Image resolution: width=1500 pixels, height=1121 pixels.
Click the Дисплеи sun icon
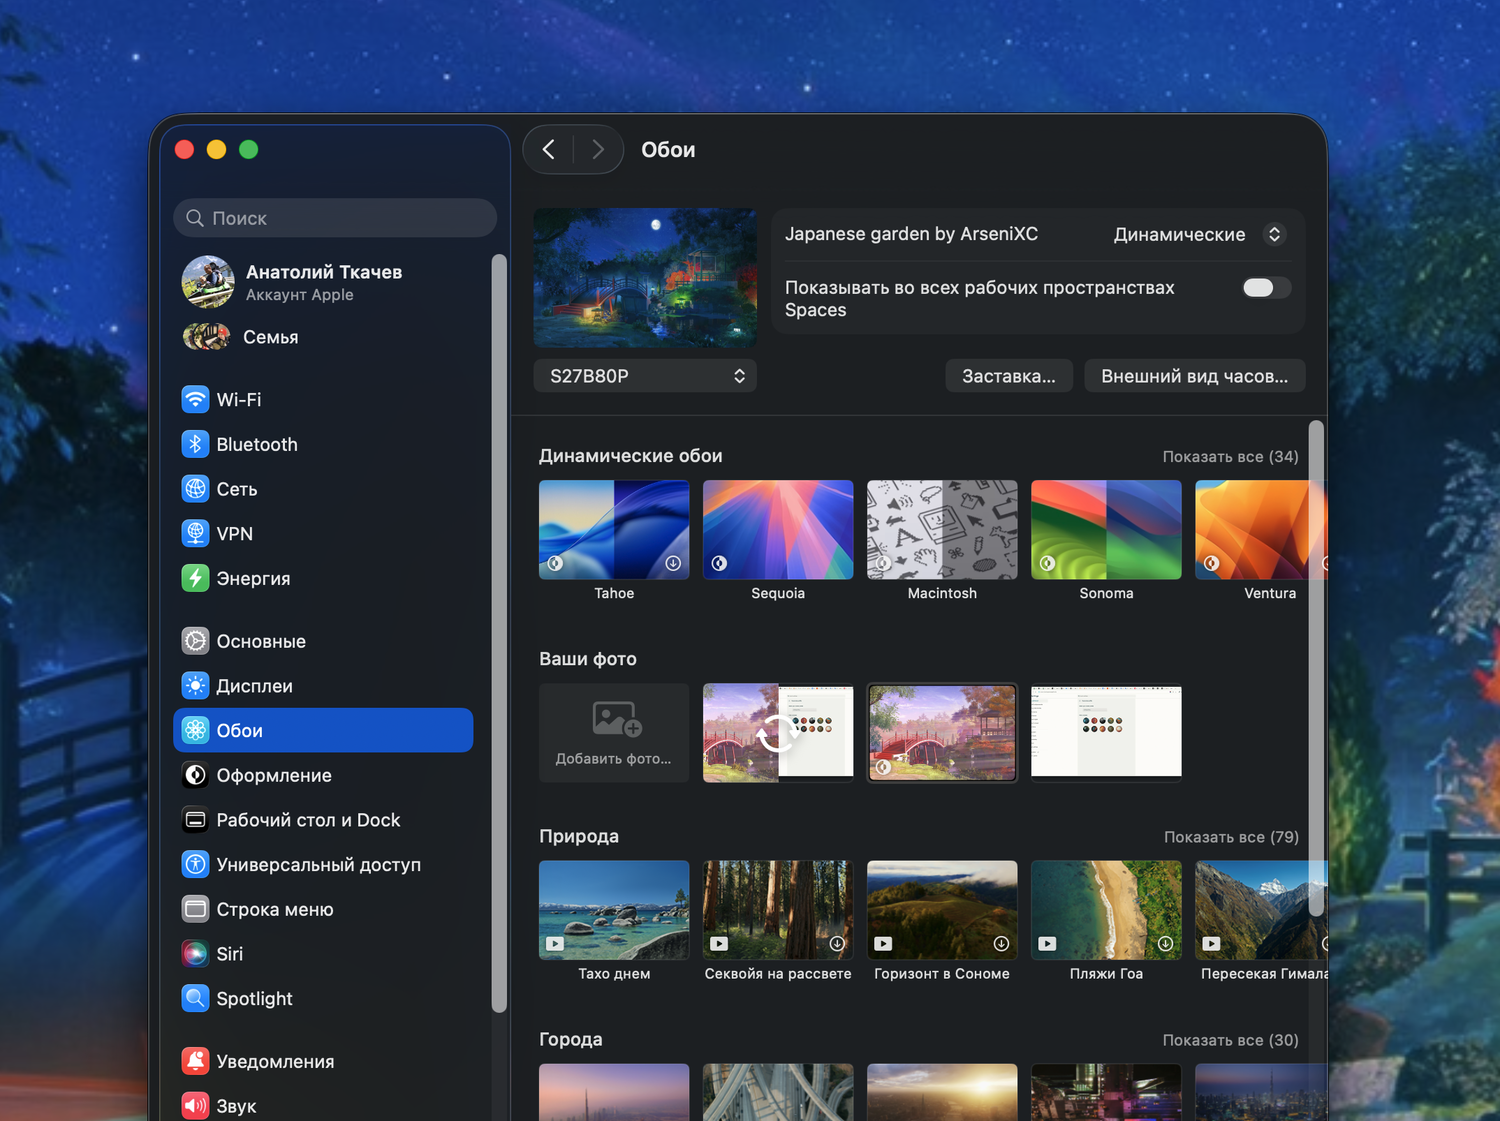coord(195,686)
